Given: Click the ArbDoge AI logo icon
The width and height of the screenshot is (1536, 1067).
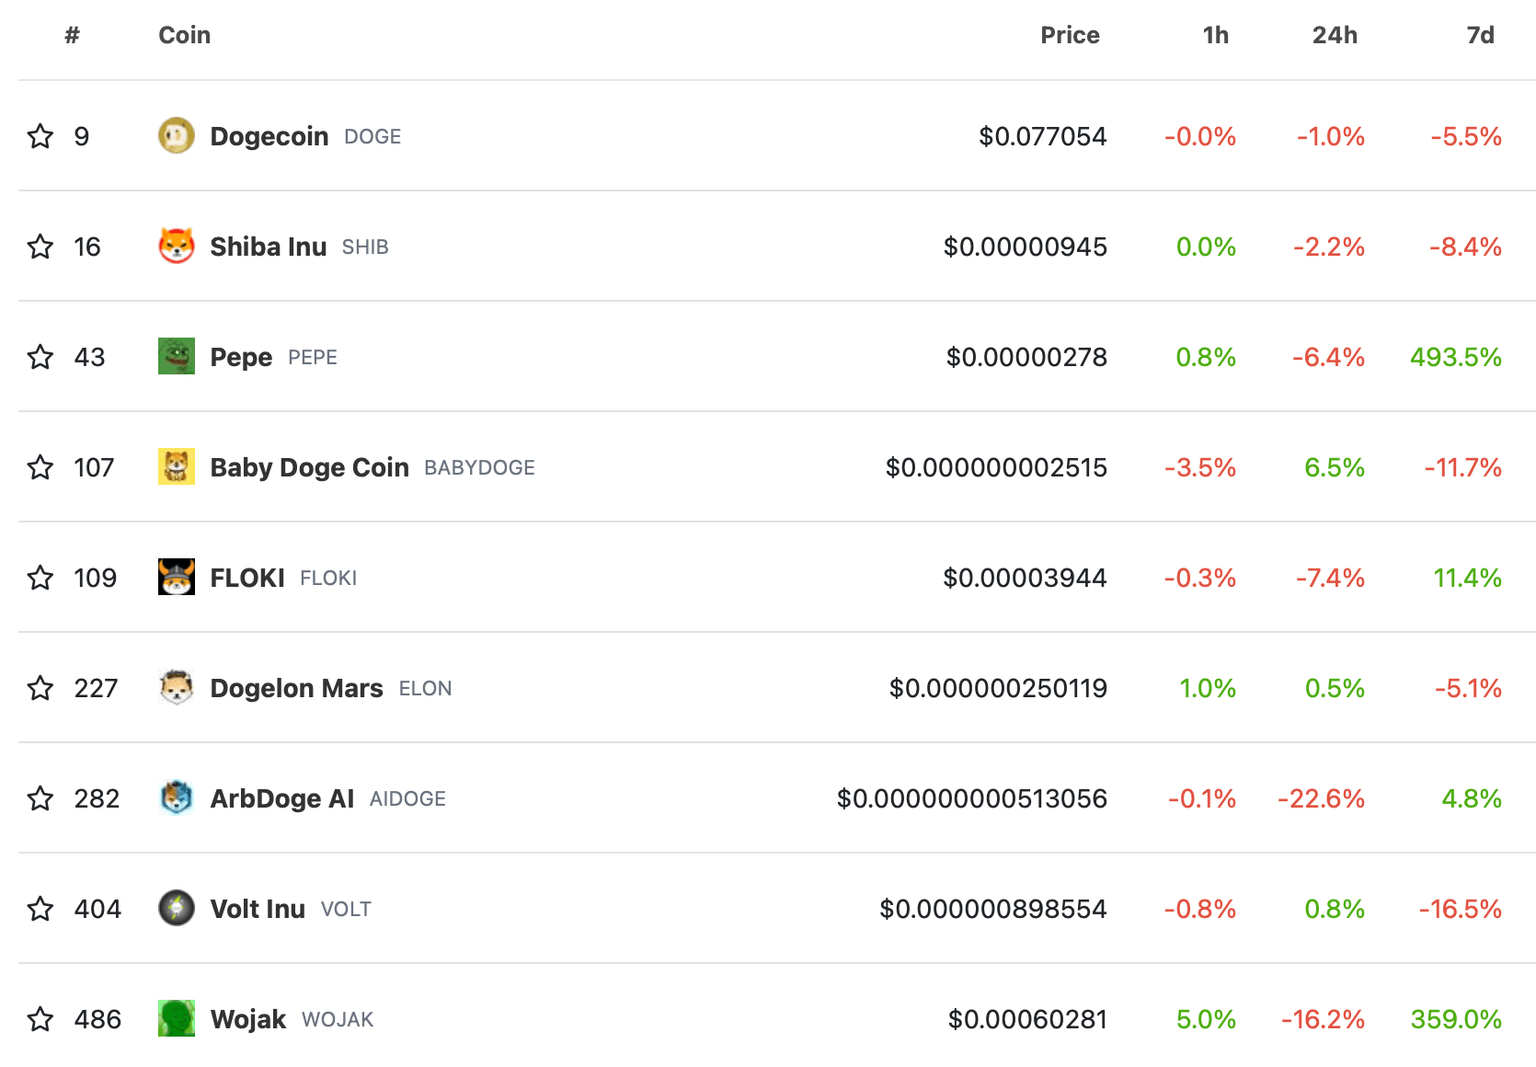Looking at the screenshot, I should (x=176, y=798).
